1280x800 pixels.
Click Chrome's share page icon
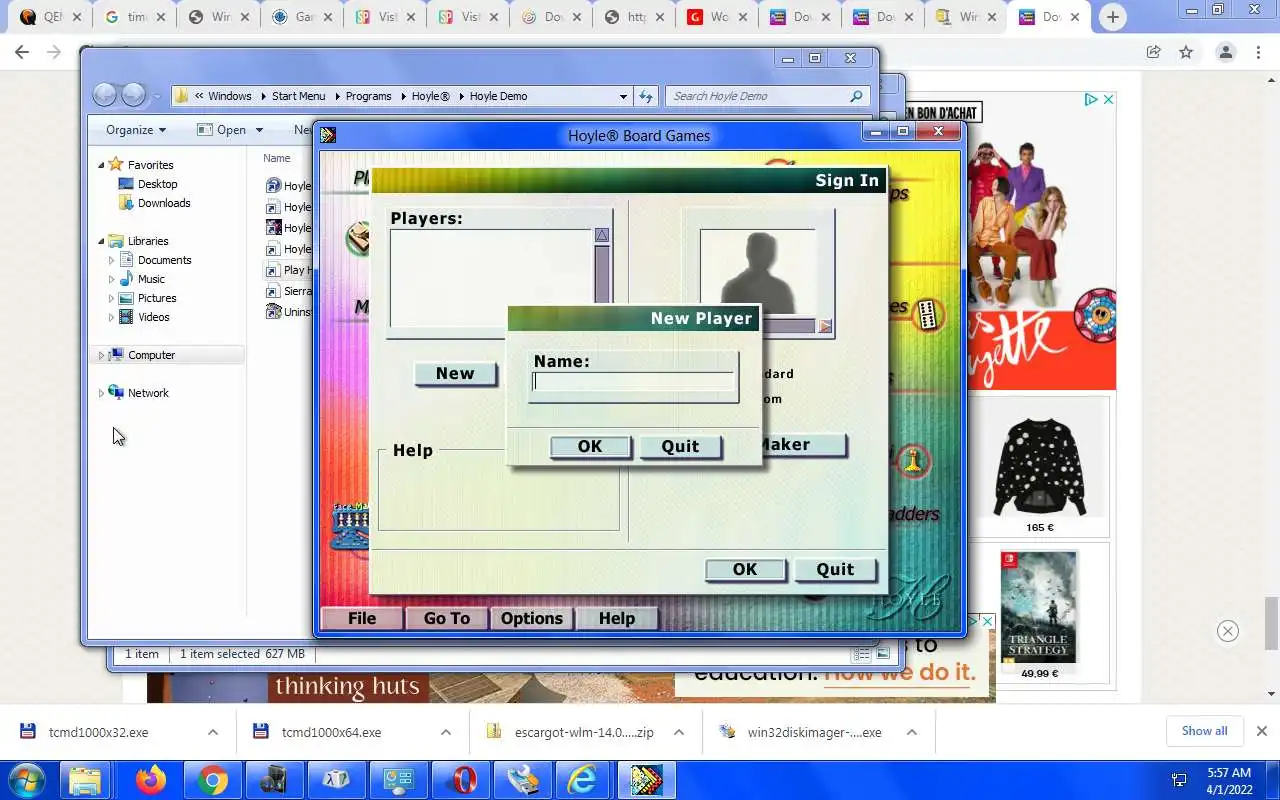(x=1153, y=52)
